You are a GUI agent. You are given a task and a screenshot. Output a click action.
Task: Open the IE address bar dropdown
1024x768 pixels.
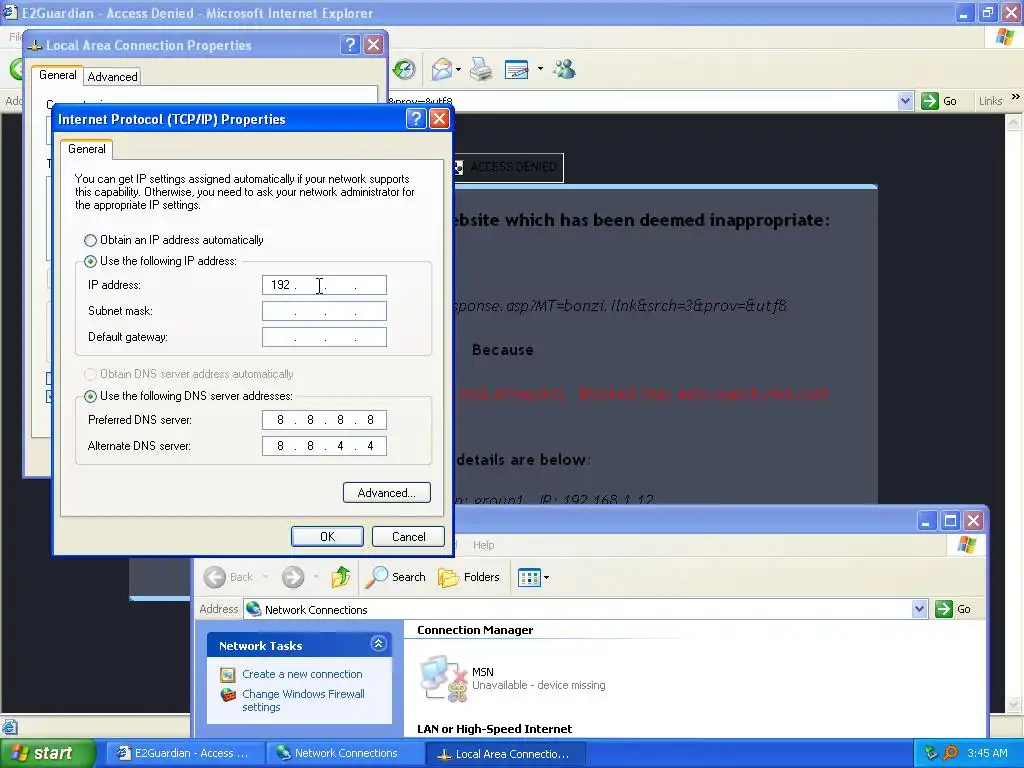[905, 101]
